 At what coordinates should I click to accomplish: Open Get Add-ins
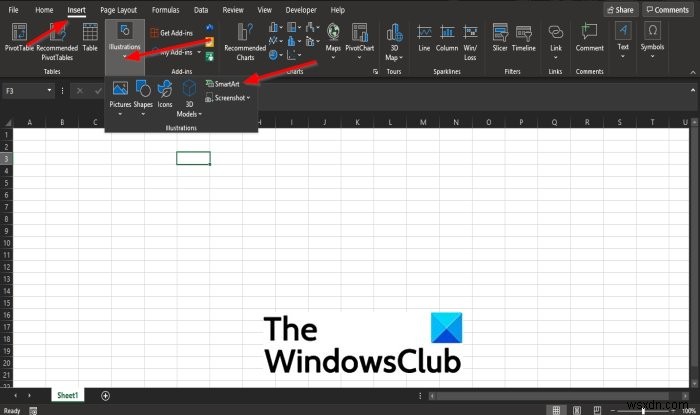172,33
